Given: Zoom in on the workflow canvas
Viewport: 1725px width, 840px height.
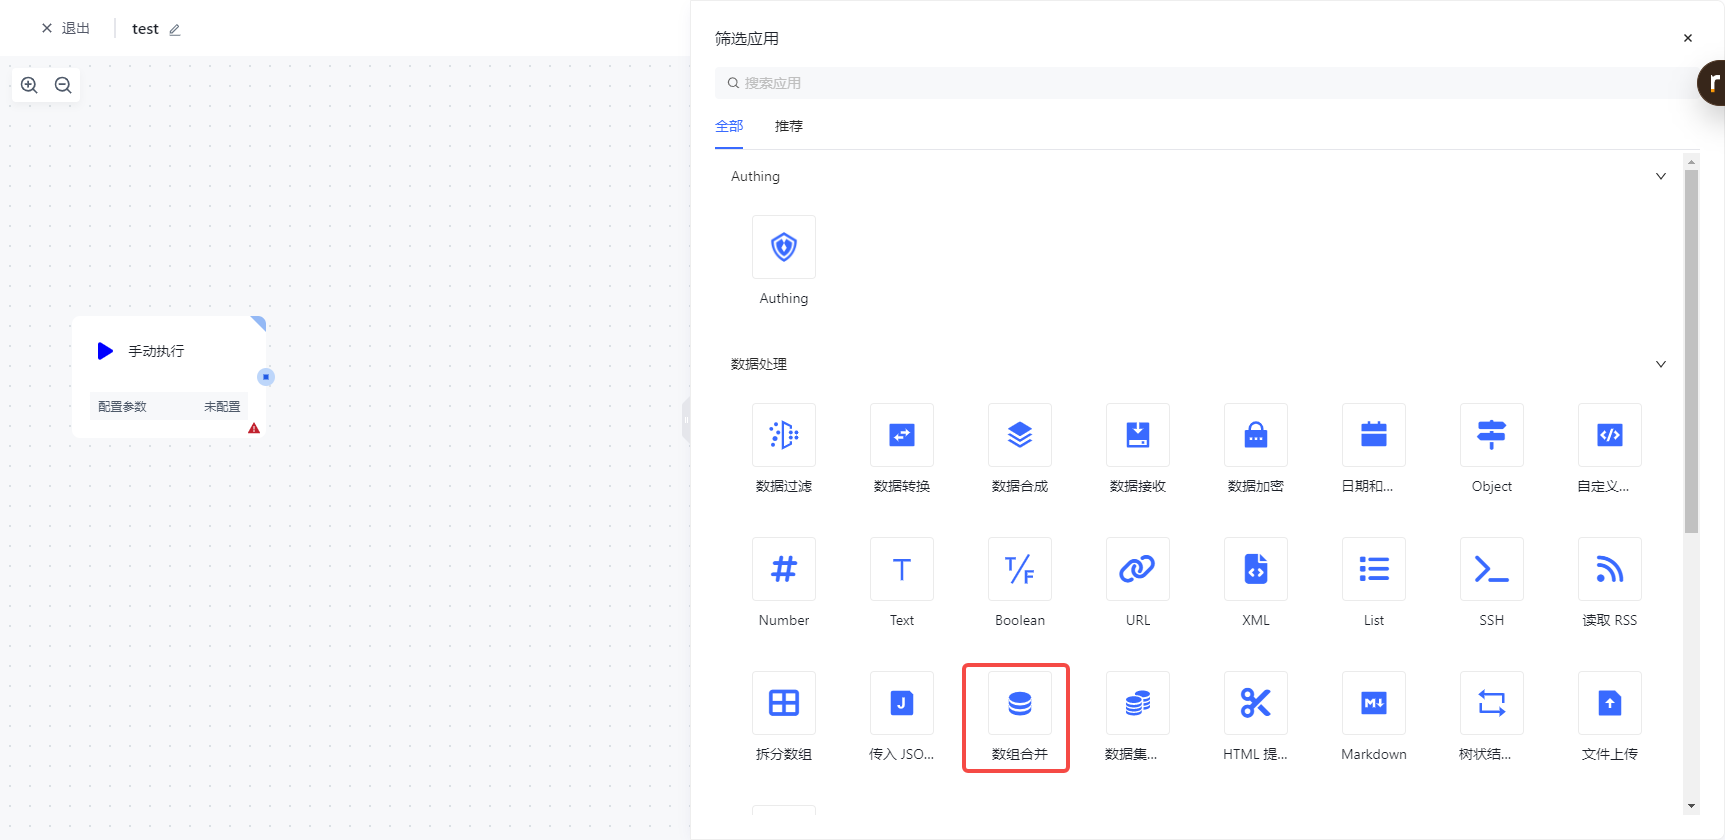Looking at the screenshot, I should pos(30,85).
